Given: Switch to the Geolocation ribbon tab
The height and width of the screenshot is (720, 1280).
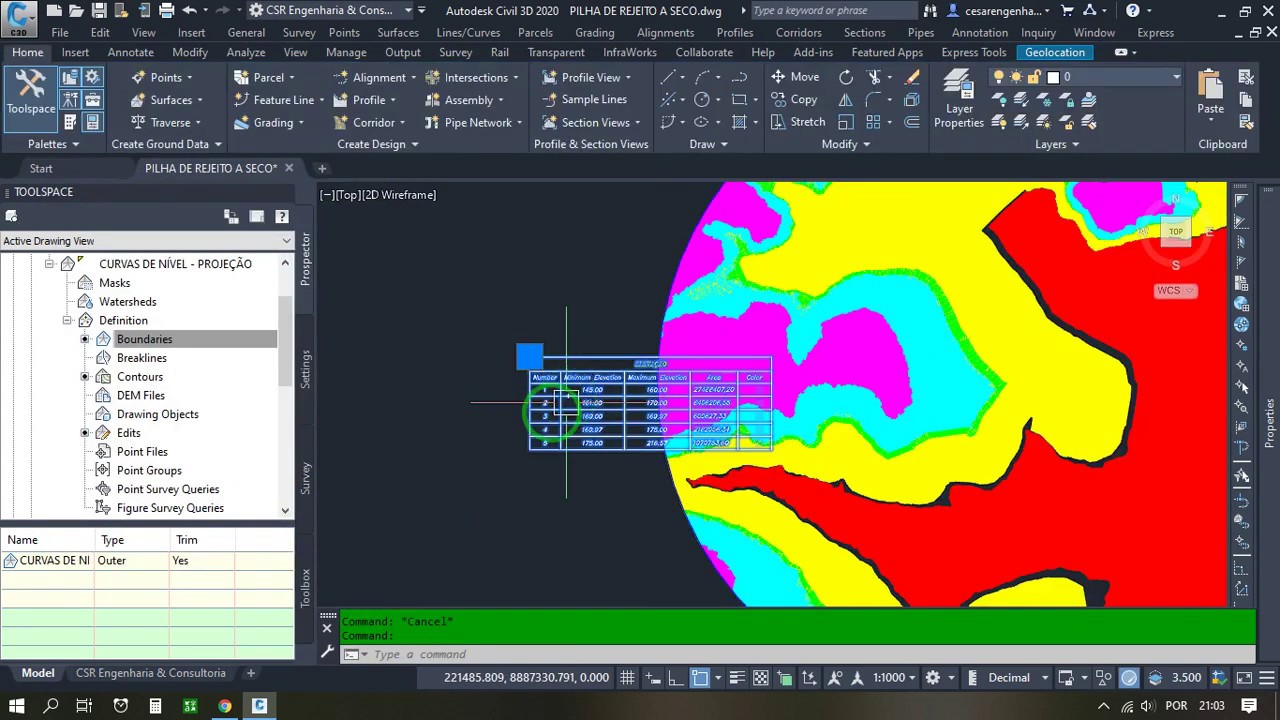Looking at the screenshot, I should pos(1055,52).
